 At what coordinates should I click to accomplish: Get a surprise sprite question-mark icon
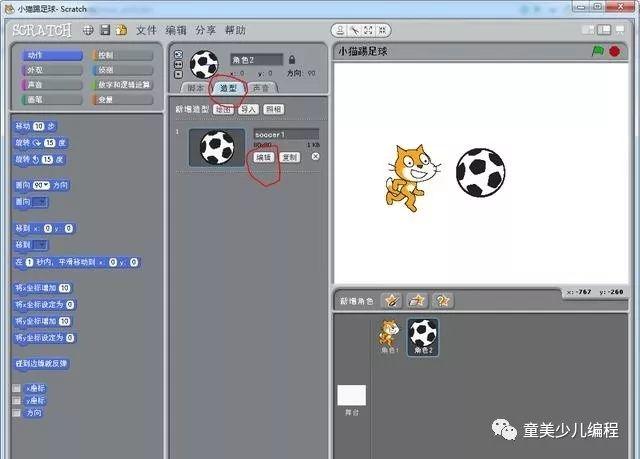[443, 301]
